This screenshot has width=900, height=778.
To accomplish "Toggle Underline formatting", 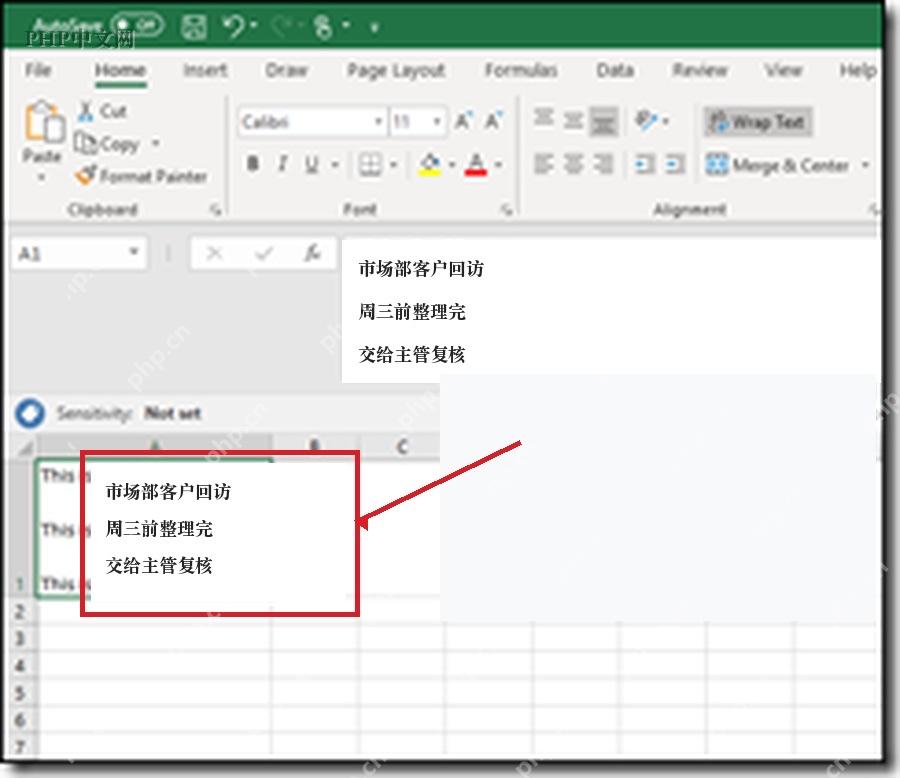I will [x=312, y=165].
